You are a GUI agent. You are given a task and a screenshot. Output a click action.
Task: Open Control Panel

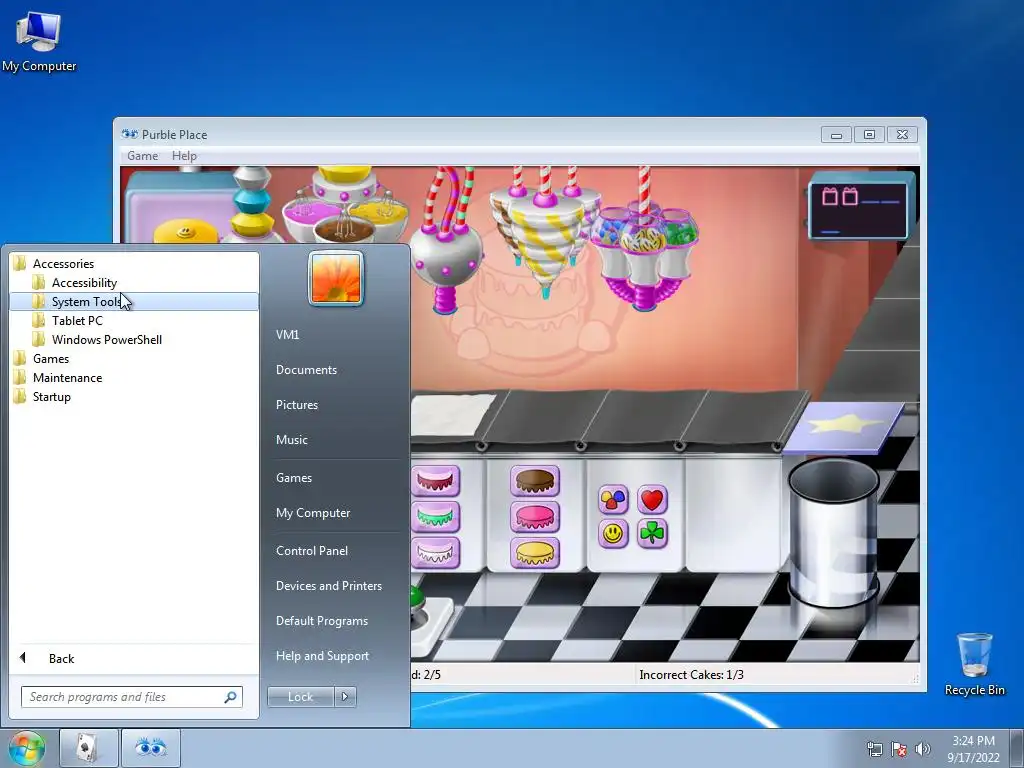pyautogui.click(x=312, y=551)
